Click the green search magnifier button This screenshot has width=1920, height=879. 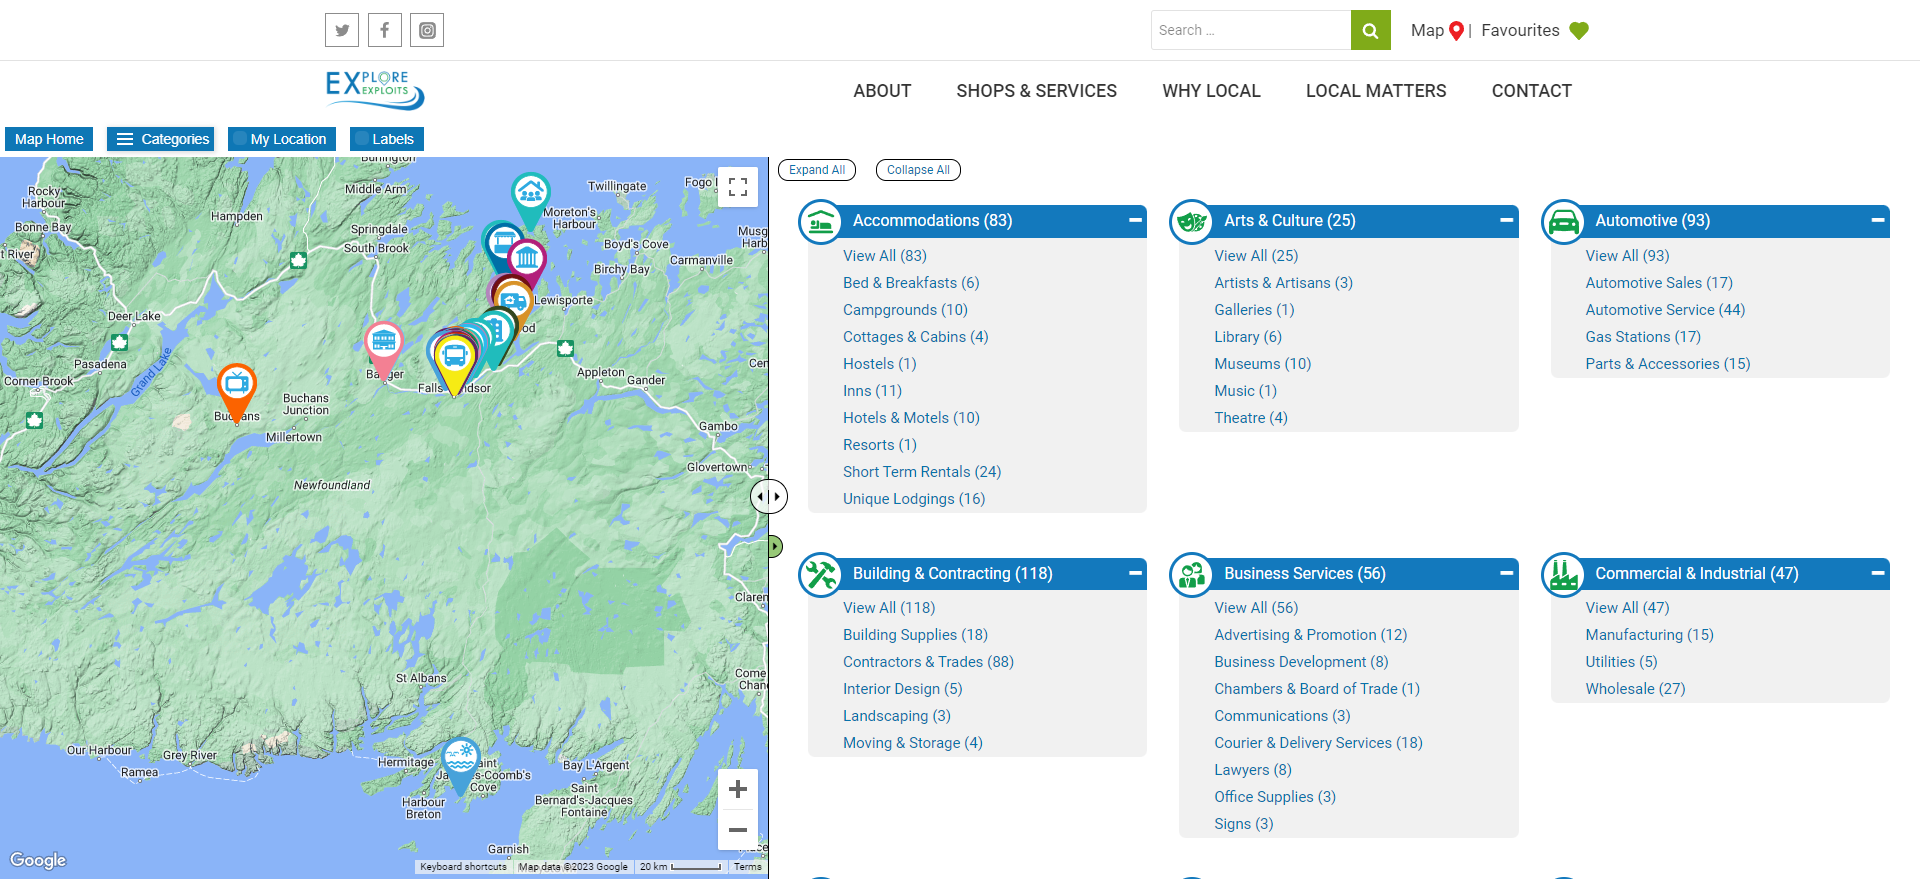point(1370,30)
